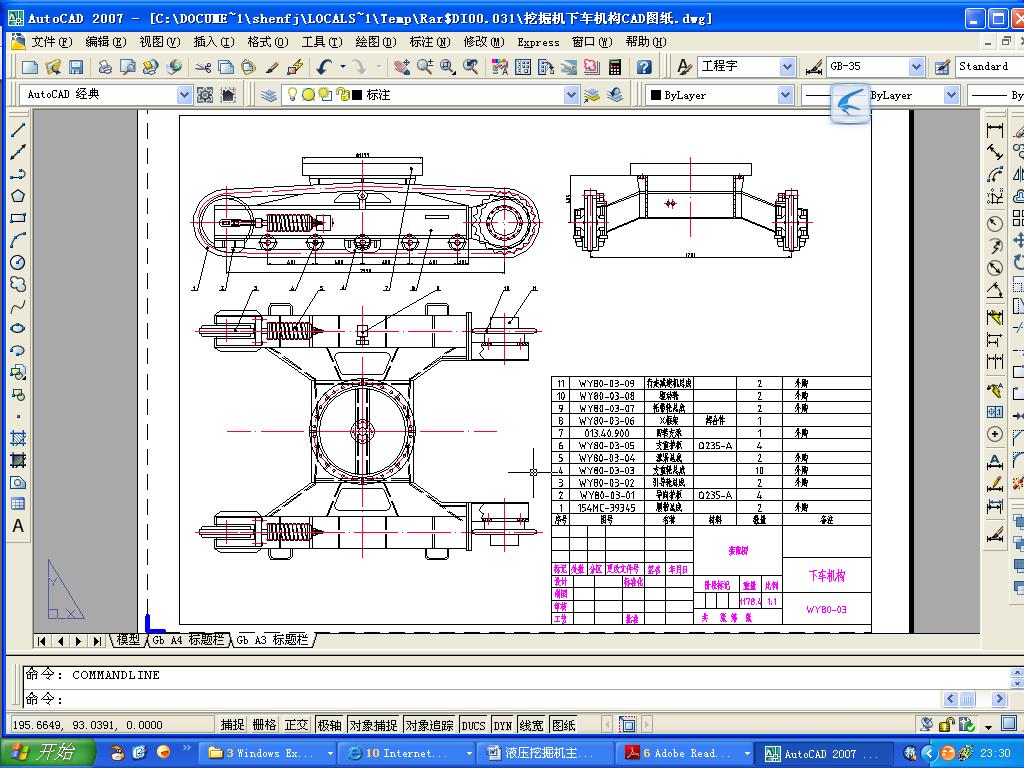Image resolution: width=1024 pixels, height=768 pixels.
Task: Create a new drawing with New icon
Action: click(x=30, y=67)
